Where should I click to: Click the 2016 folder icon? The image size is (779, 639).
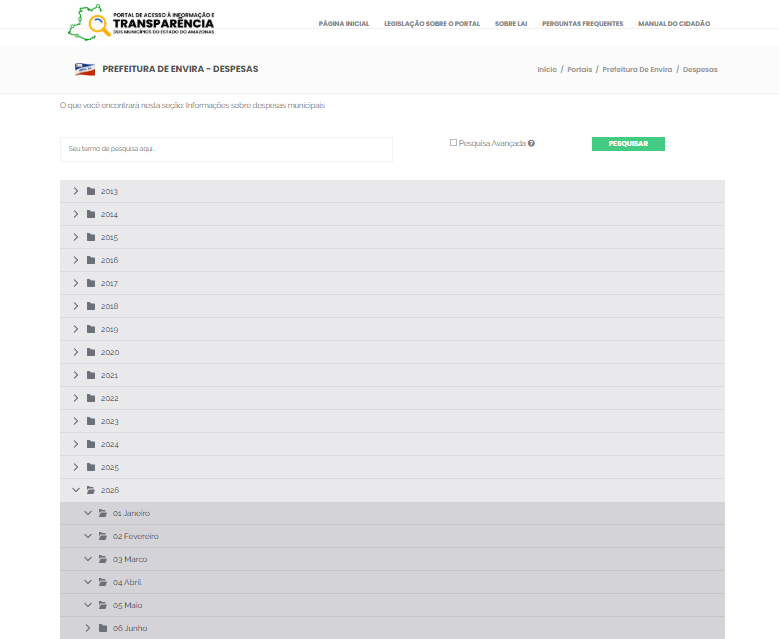pos(91,260)
